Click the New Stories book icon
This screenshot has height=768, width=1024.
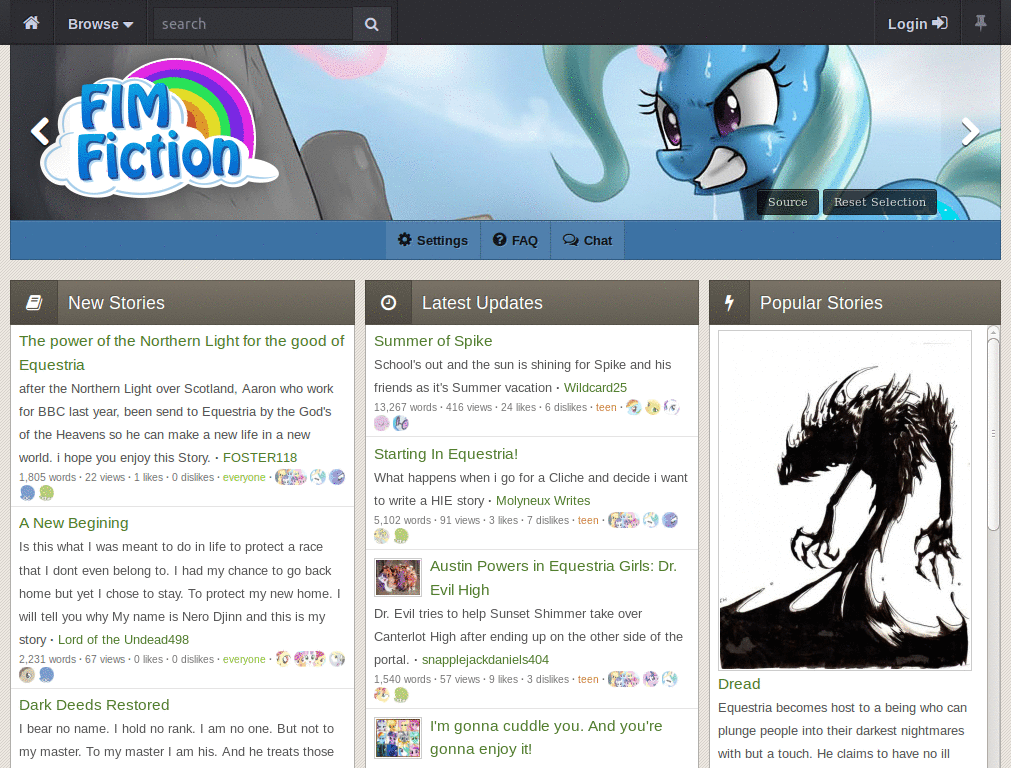(34, 302)
